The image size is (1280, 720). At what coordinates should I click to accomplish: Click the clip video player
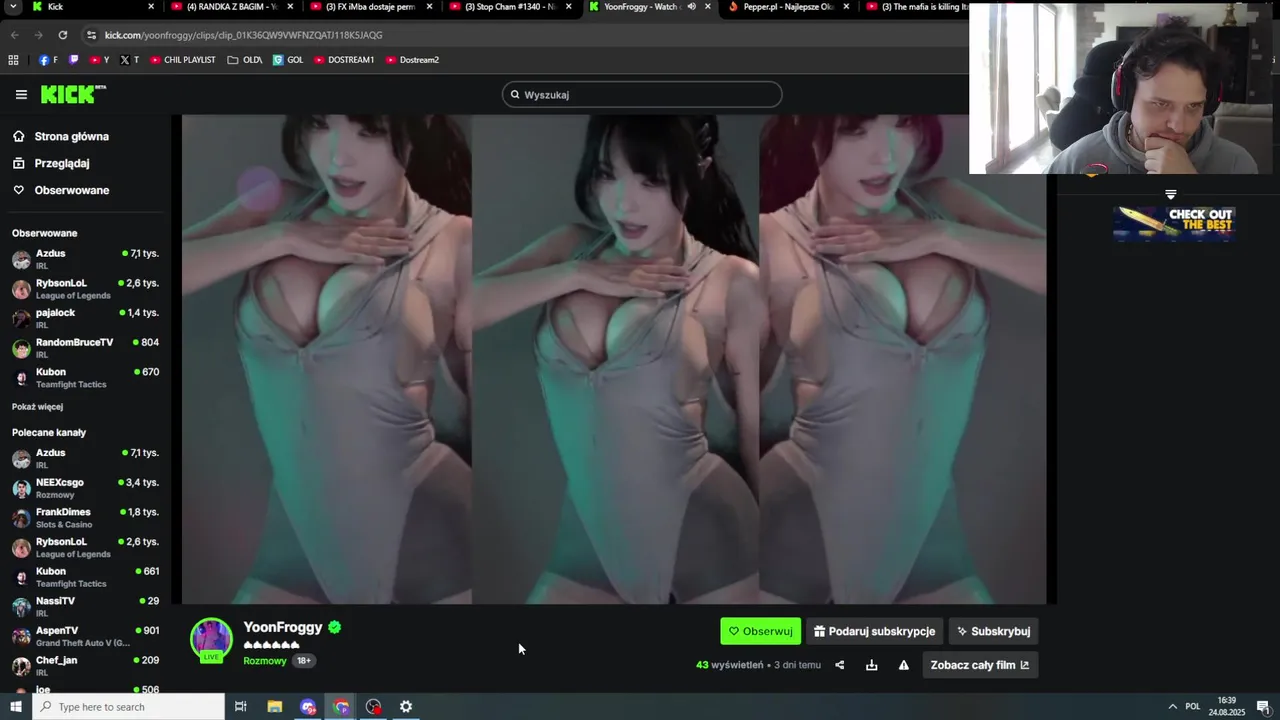614,359
